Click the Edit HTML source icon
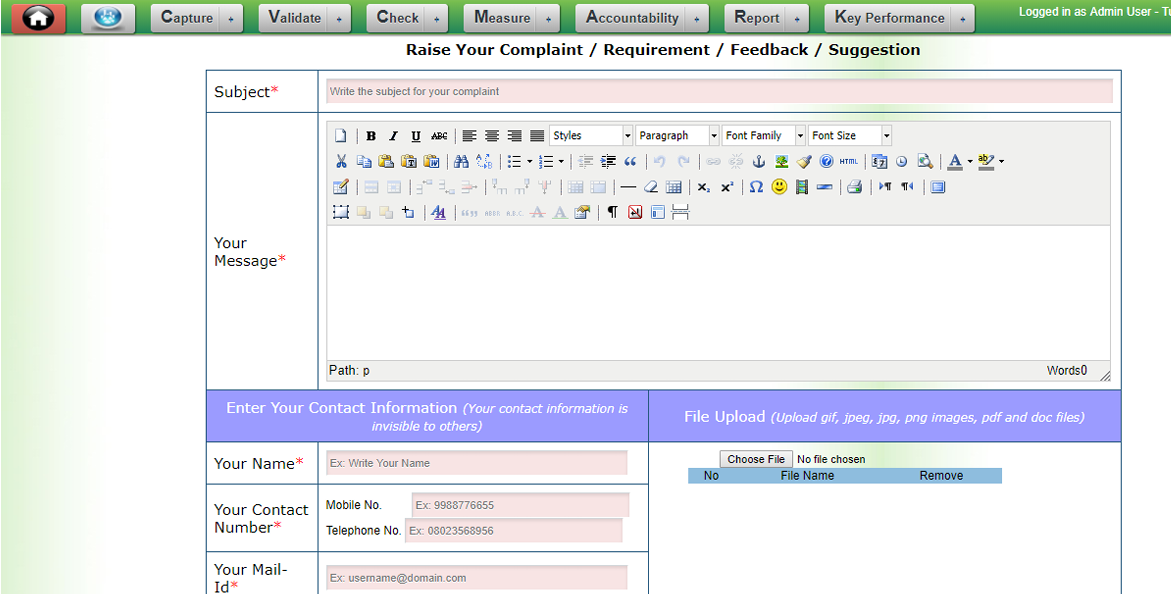 tap(848, 161)
